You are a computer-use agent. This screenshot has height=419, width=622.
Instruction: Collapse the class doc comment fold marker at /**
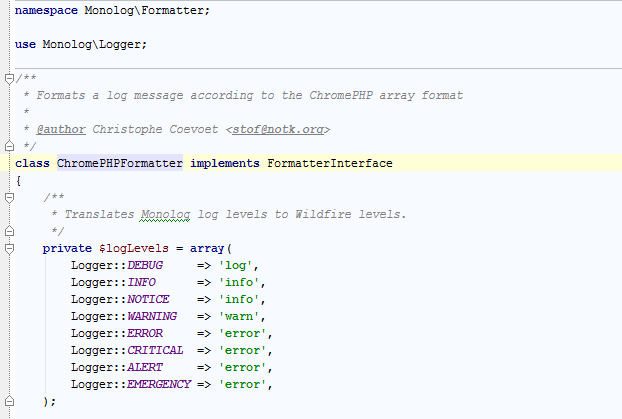[10, 79]
